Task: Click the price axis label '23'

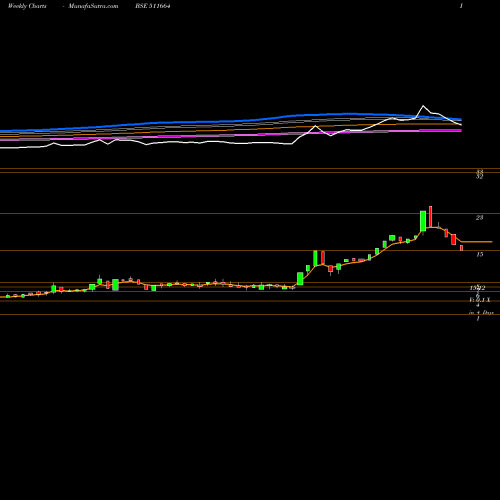Action: (x=479, y=218)
